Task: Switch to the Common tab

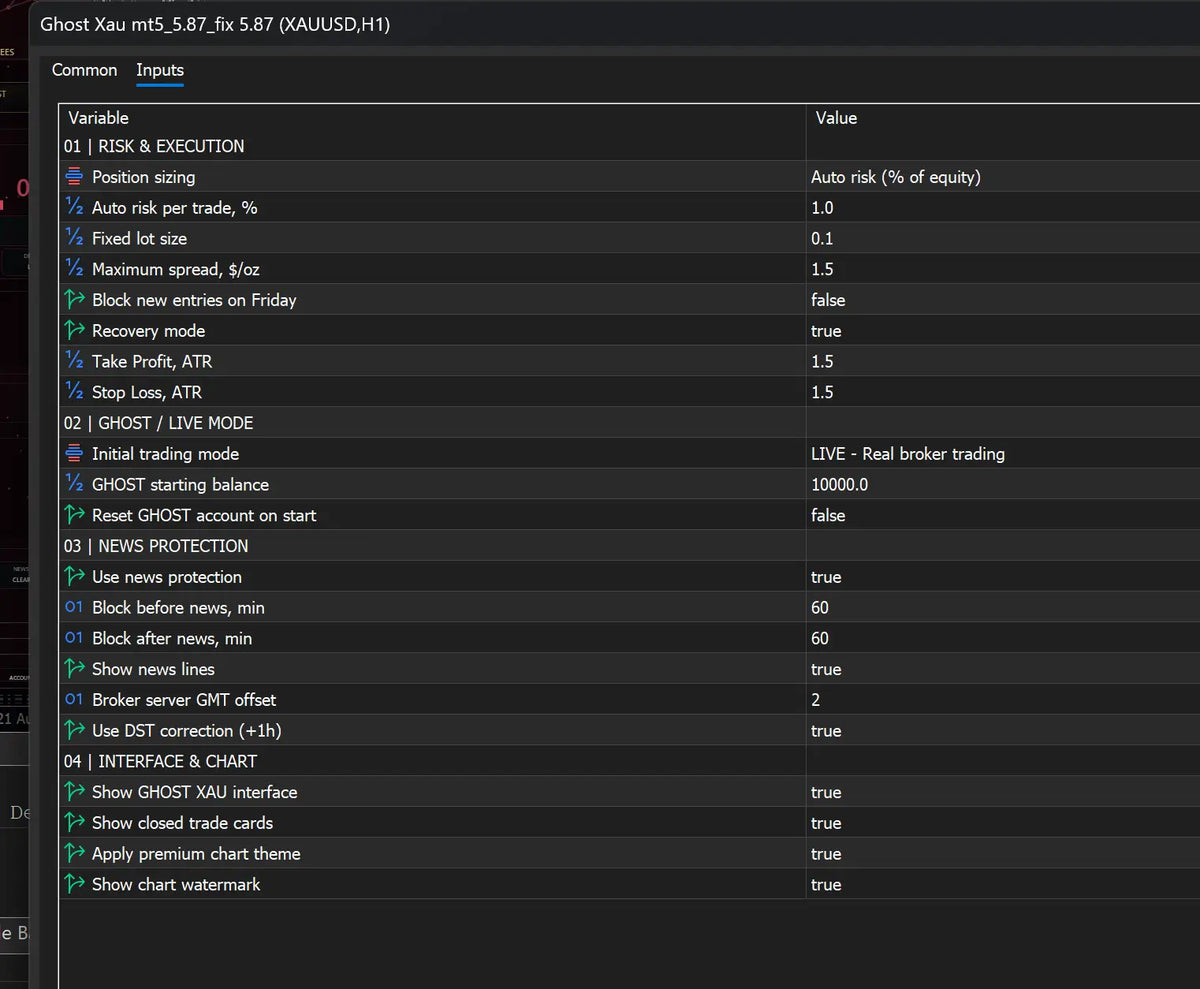Action: pos(84,70)
